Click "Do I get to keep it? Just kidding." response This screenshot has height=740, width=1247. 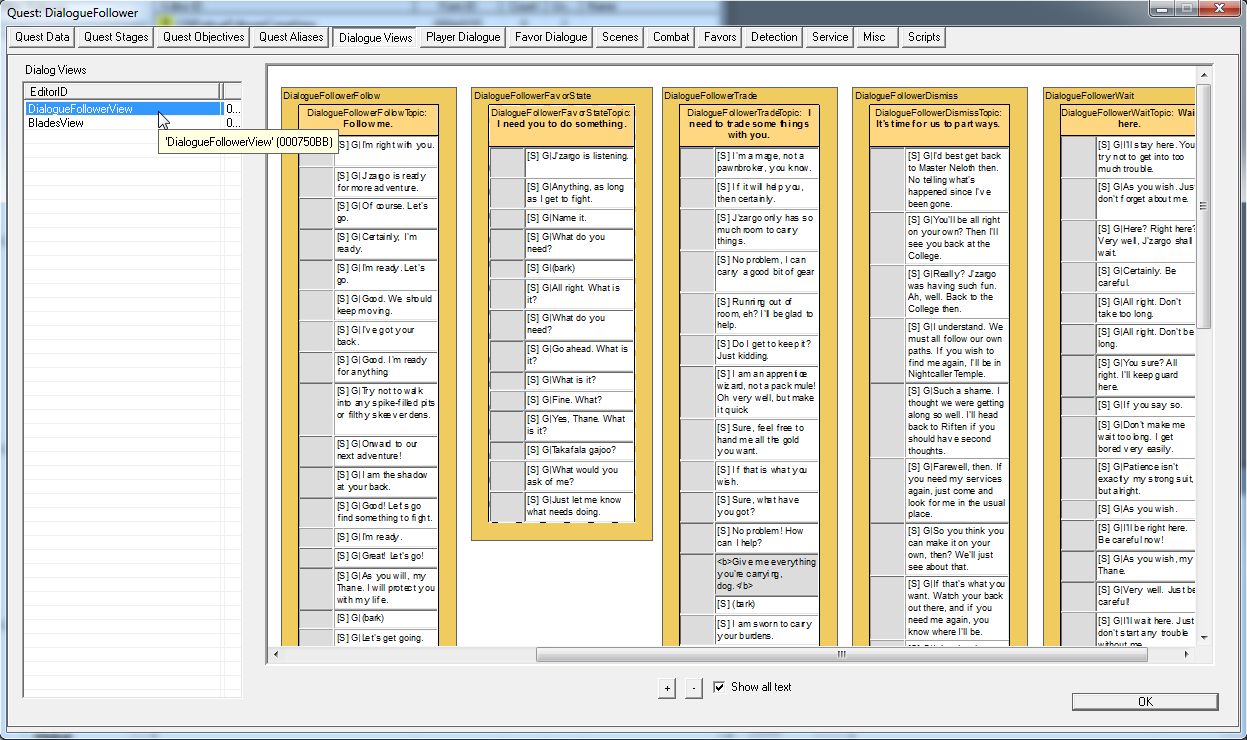[x=767, y=349]
